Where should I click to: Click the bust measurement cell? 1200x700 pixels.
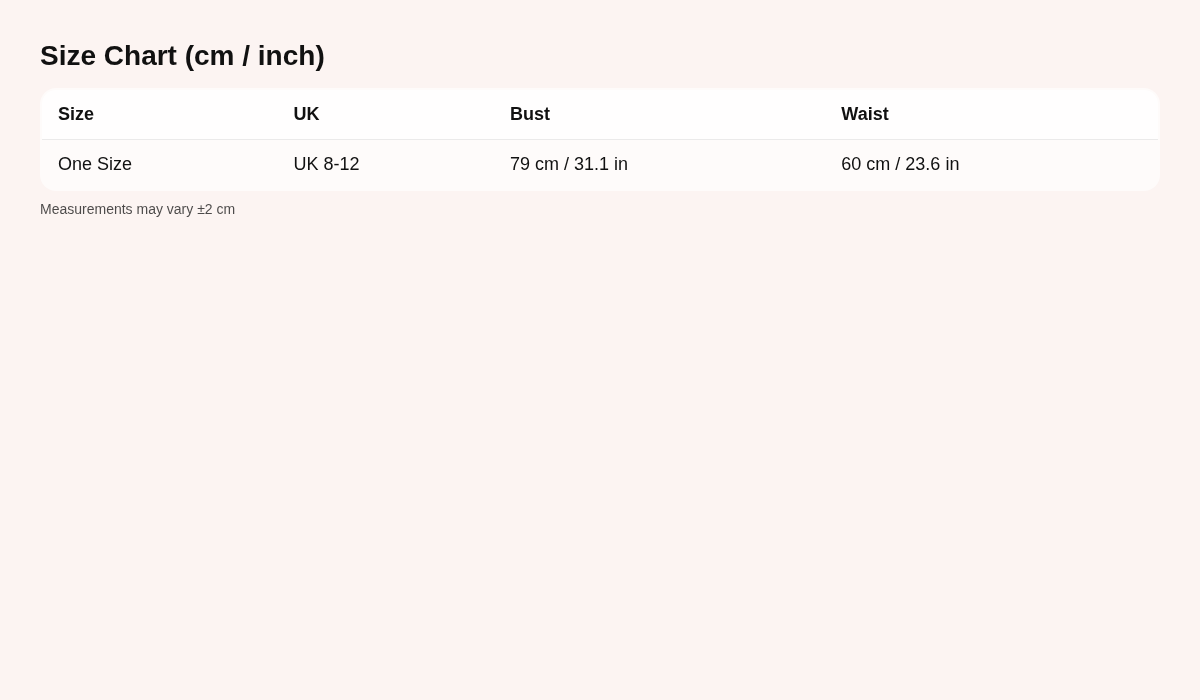pos(569,164)
